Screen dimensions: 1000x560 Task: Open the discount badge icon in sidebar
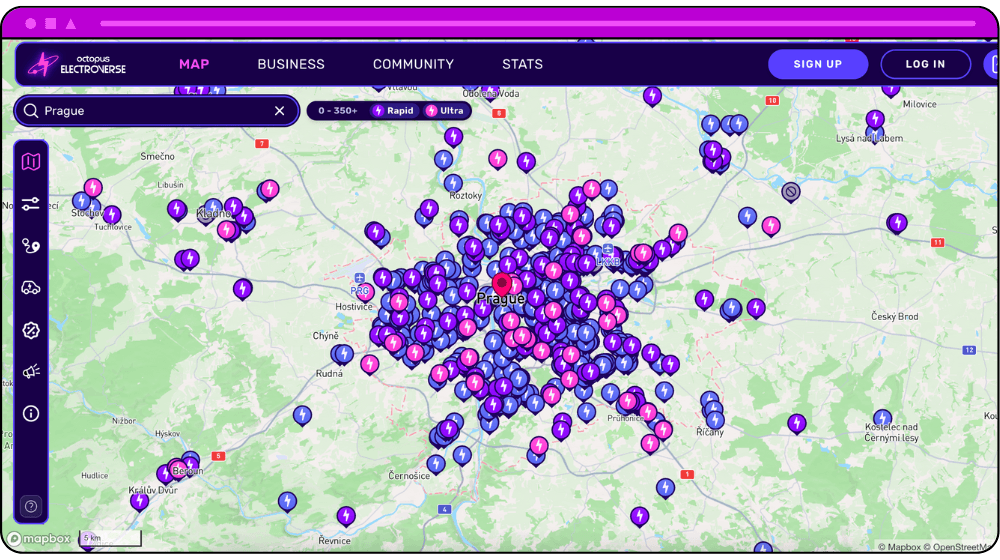[31, 330]
